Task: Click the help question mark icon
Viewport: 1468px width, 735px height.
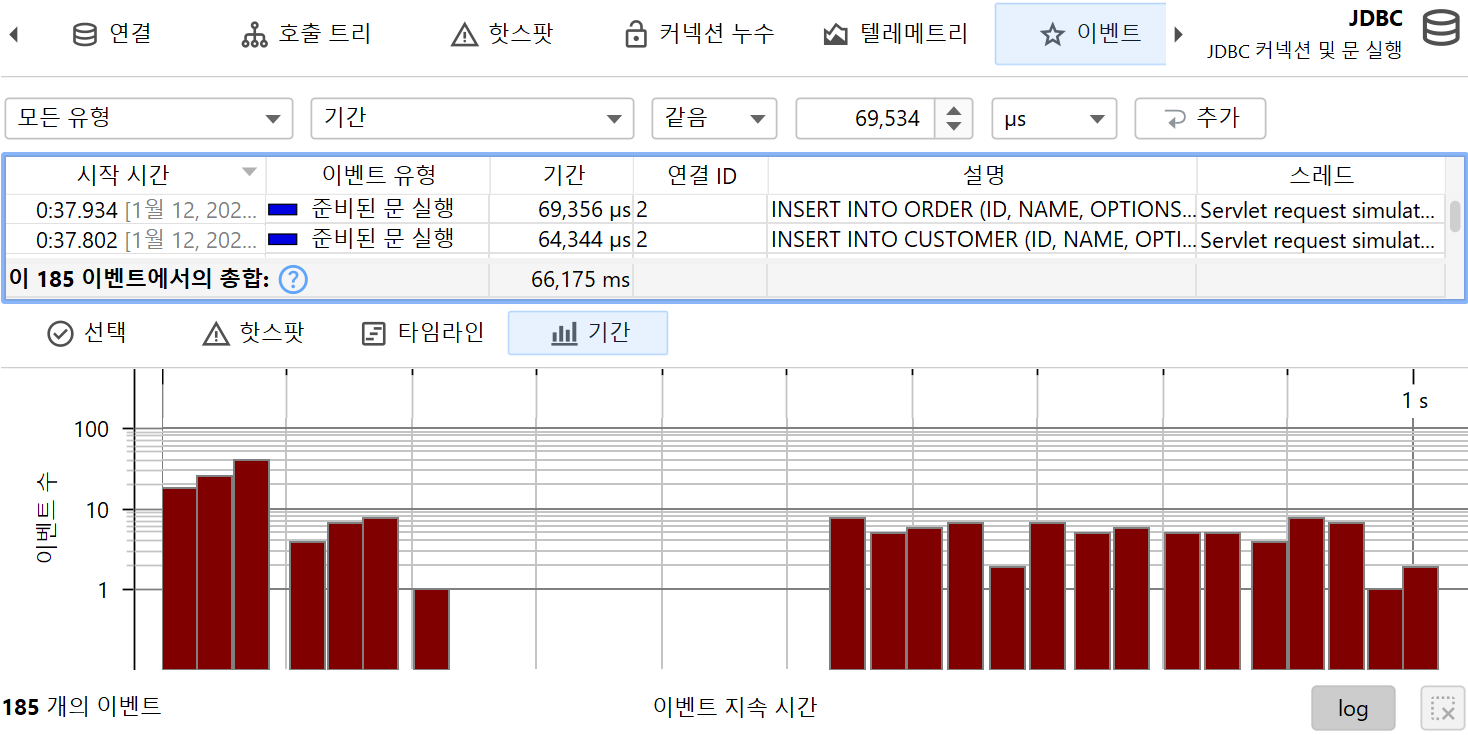Action: click(x=292, y=280)
